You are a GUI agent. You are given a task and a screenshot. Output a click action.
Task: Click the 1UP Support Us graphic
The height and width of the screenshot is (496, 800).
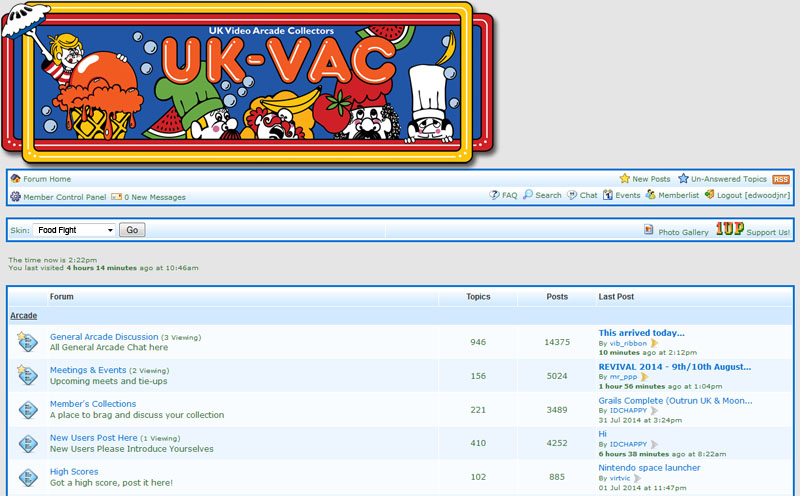(x=730, y=229)
